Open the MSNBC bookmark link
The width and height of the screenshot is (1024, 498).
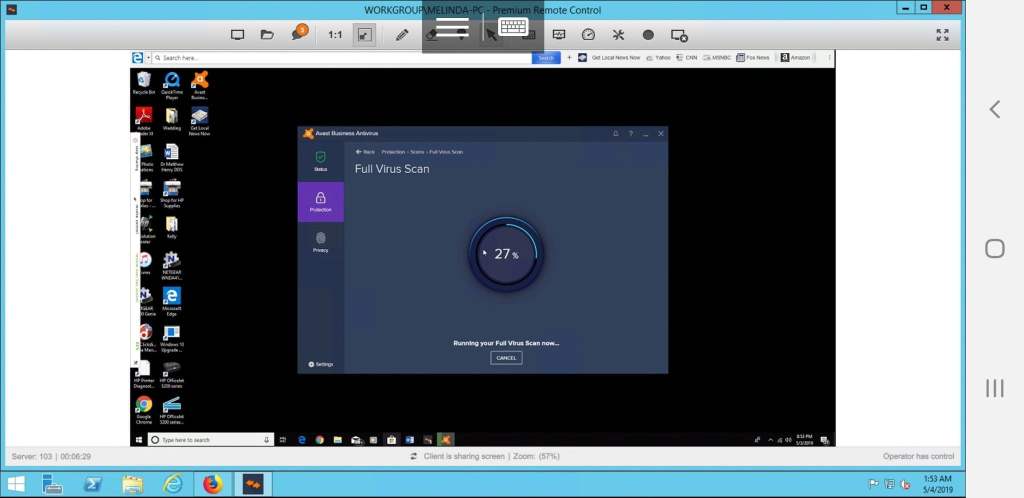716,57
